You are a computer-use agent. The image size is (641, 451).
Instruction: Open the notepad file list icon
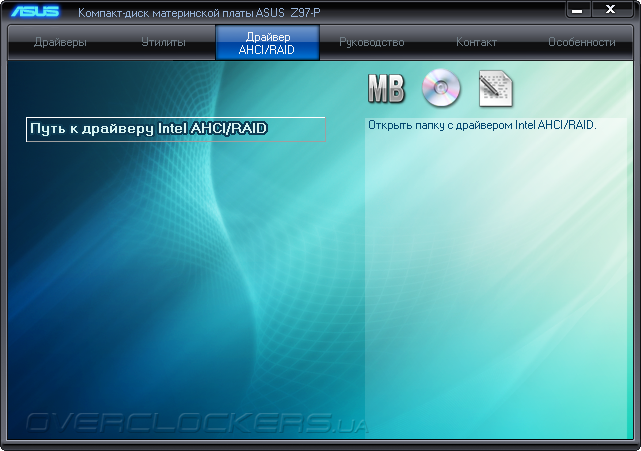(495, 89)
